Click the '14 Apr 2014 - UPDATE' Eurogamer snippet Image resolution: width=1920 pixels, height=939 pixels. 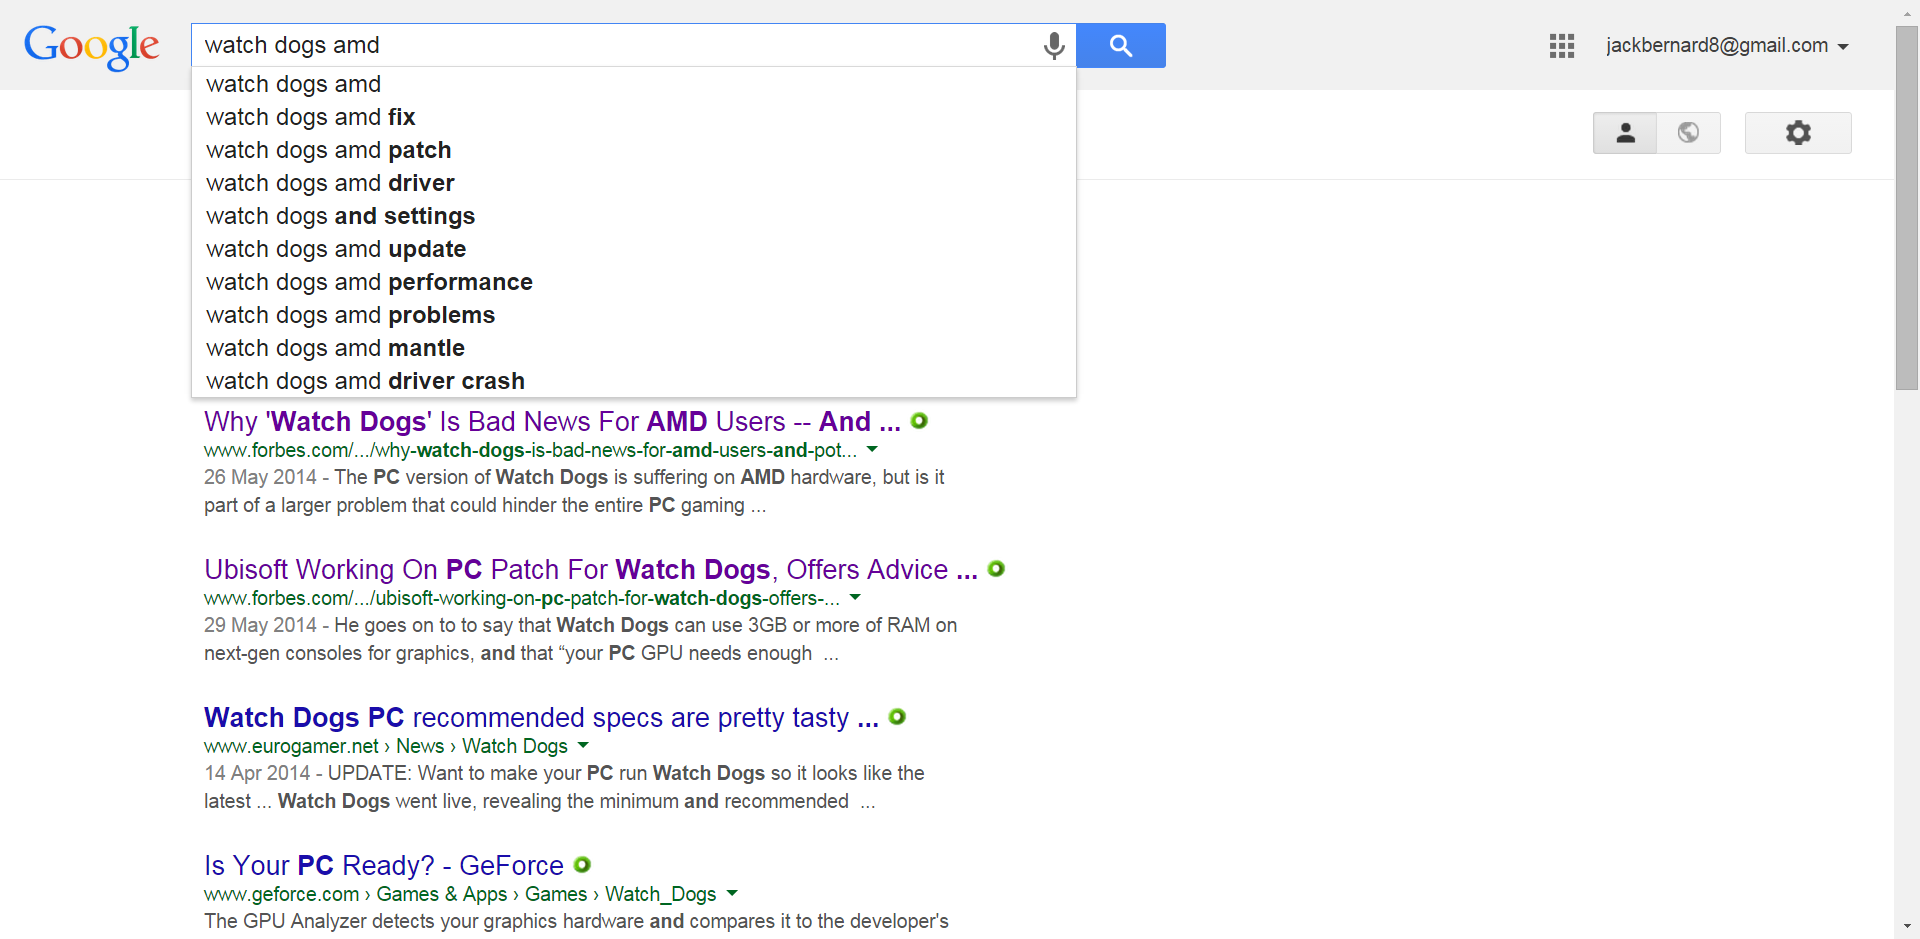[x=564, y=788]
